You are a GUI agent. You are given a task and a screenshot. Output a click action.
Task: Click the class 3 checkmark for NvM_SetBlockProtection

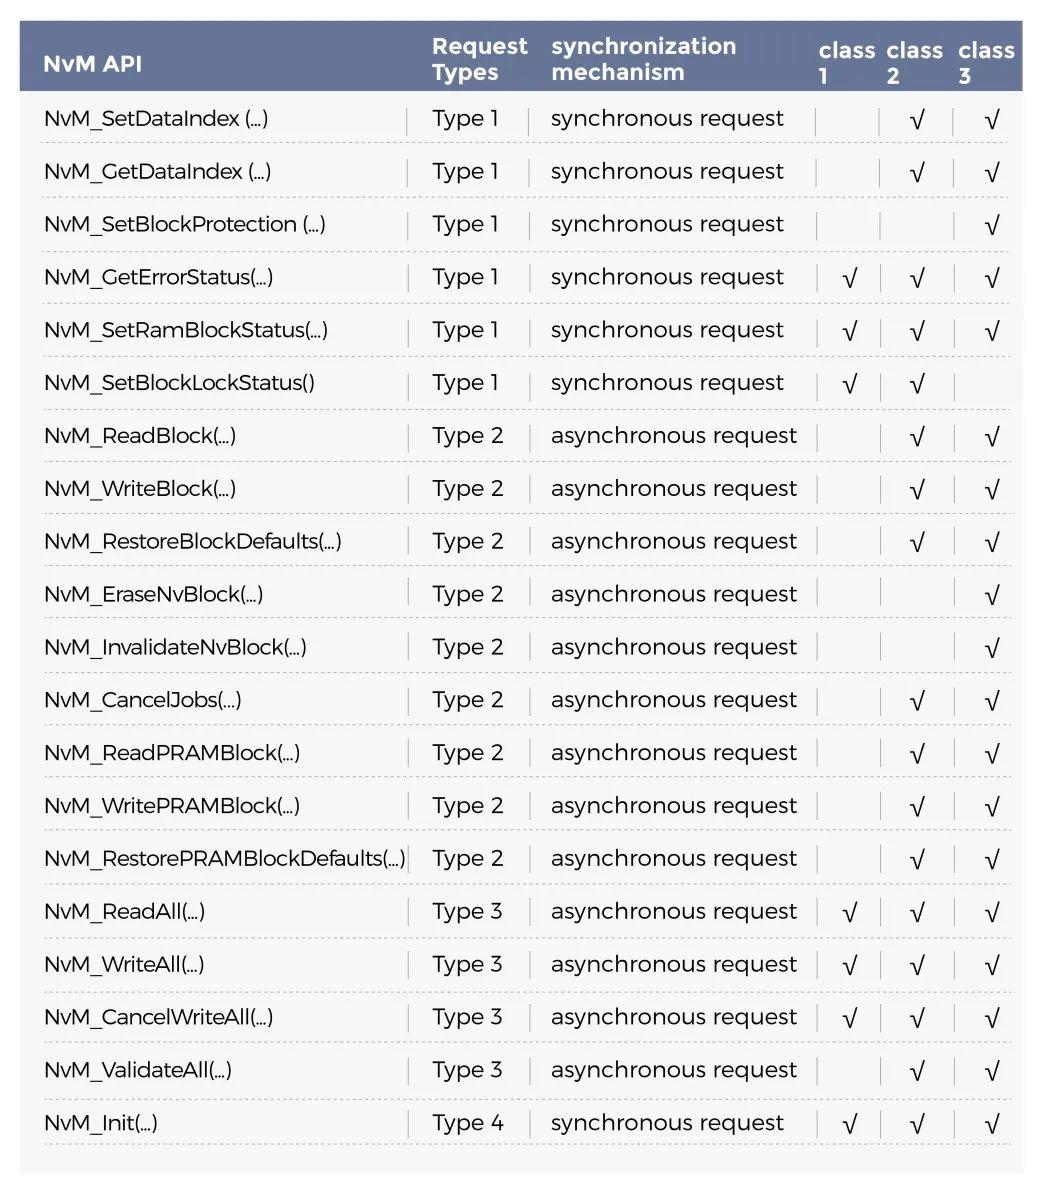[x=991, y=226]
